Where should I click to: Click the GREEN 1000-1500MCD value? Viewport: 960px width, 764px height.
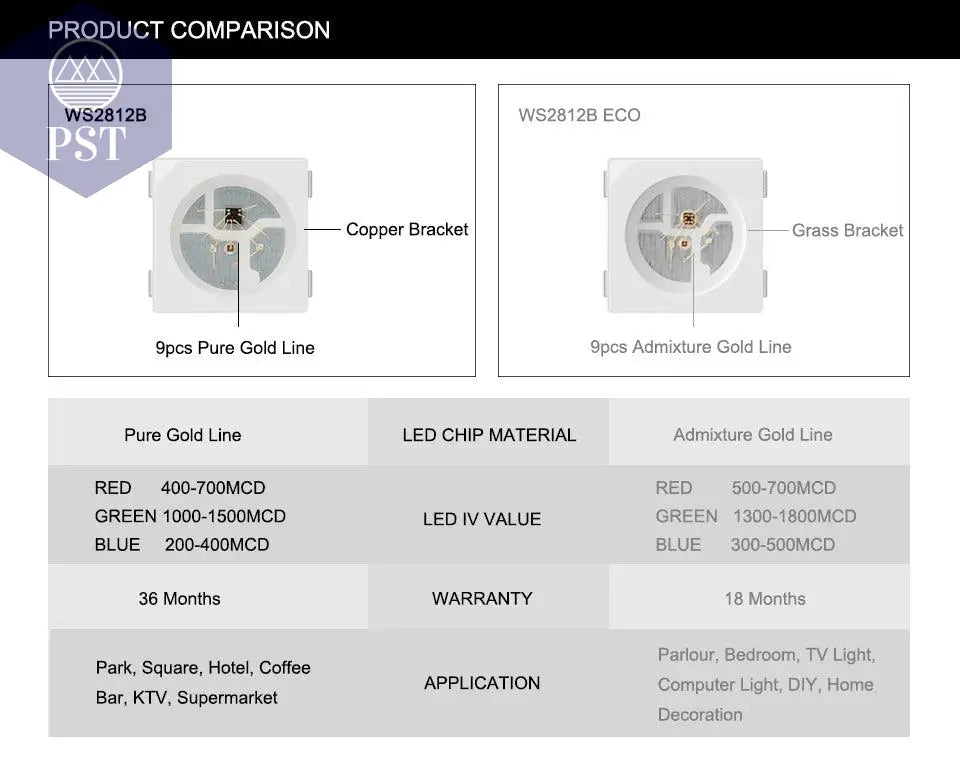pyautogui.click(x=190, y=516)
